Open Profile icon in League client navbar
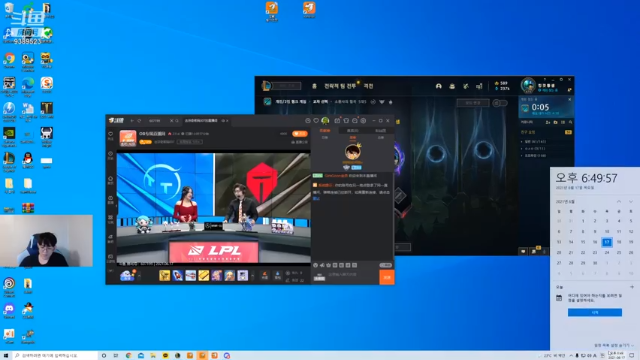 (x=438, y=86)
